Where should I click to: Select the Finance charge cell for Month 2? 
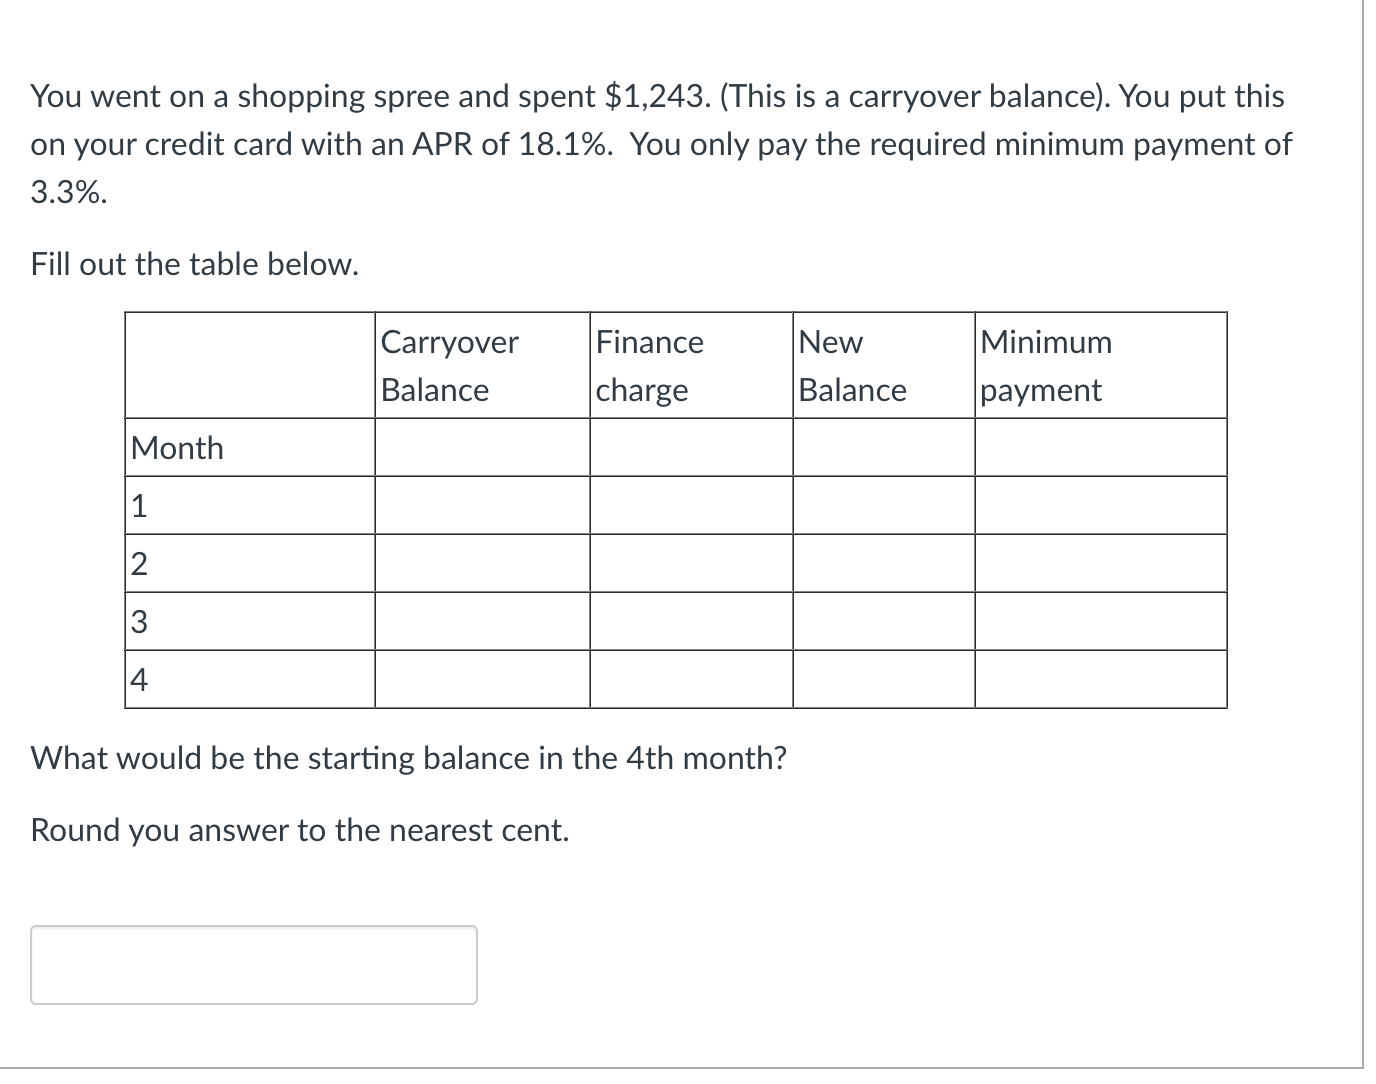(690, 563)
